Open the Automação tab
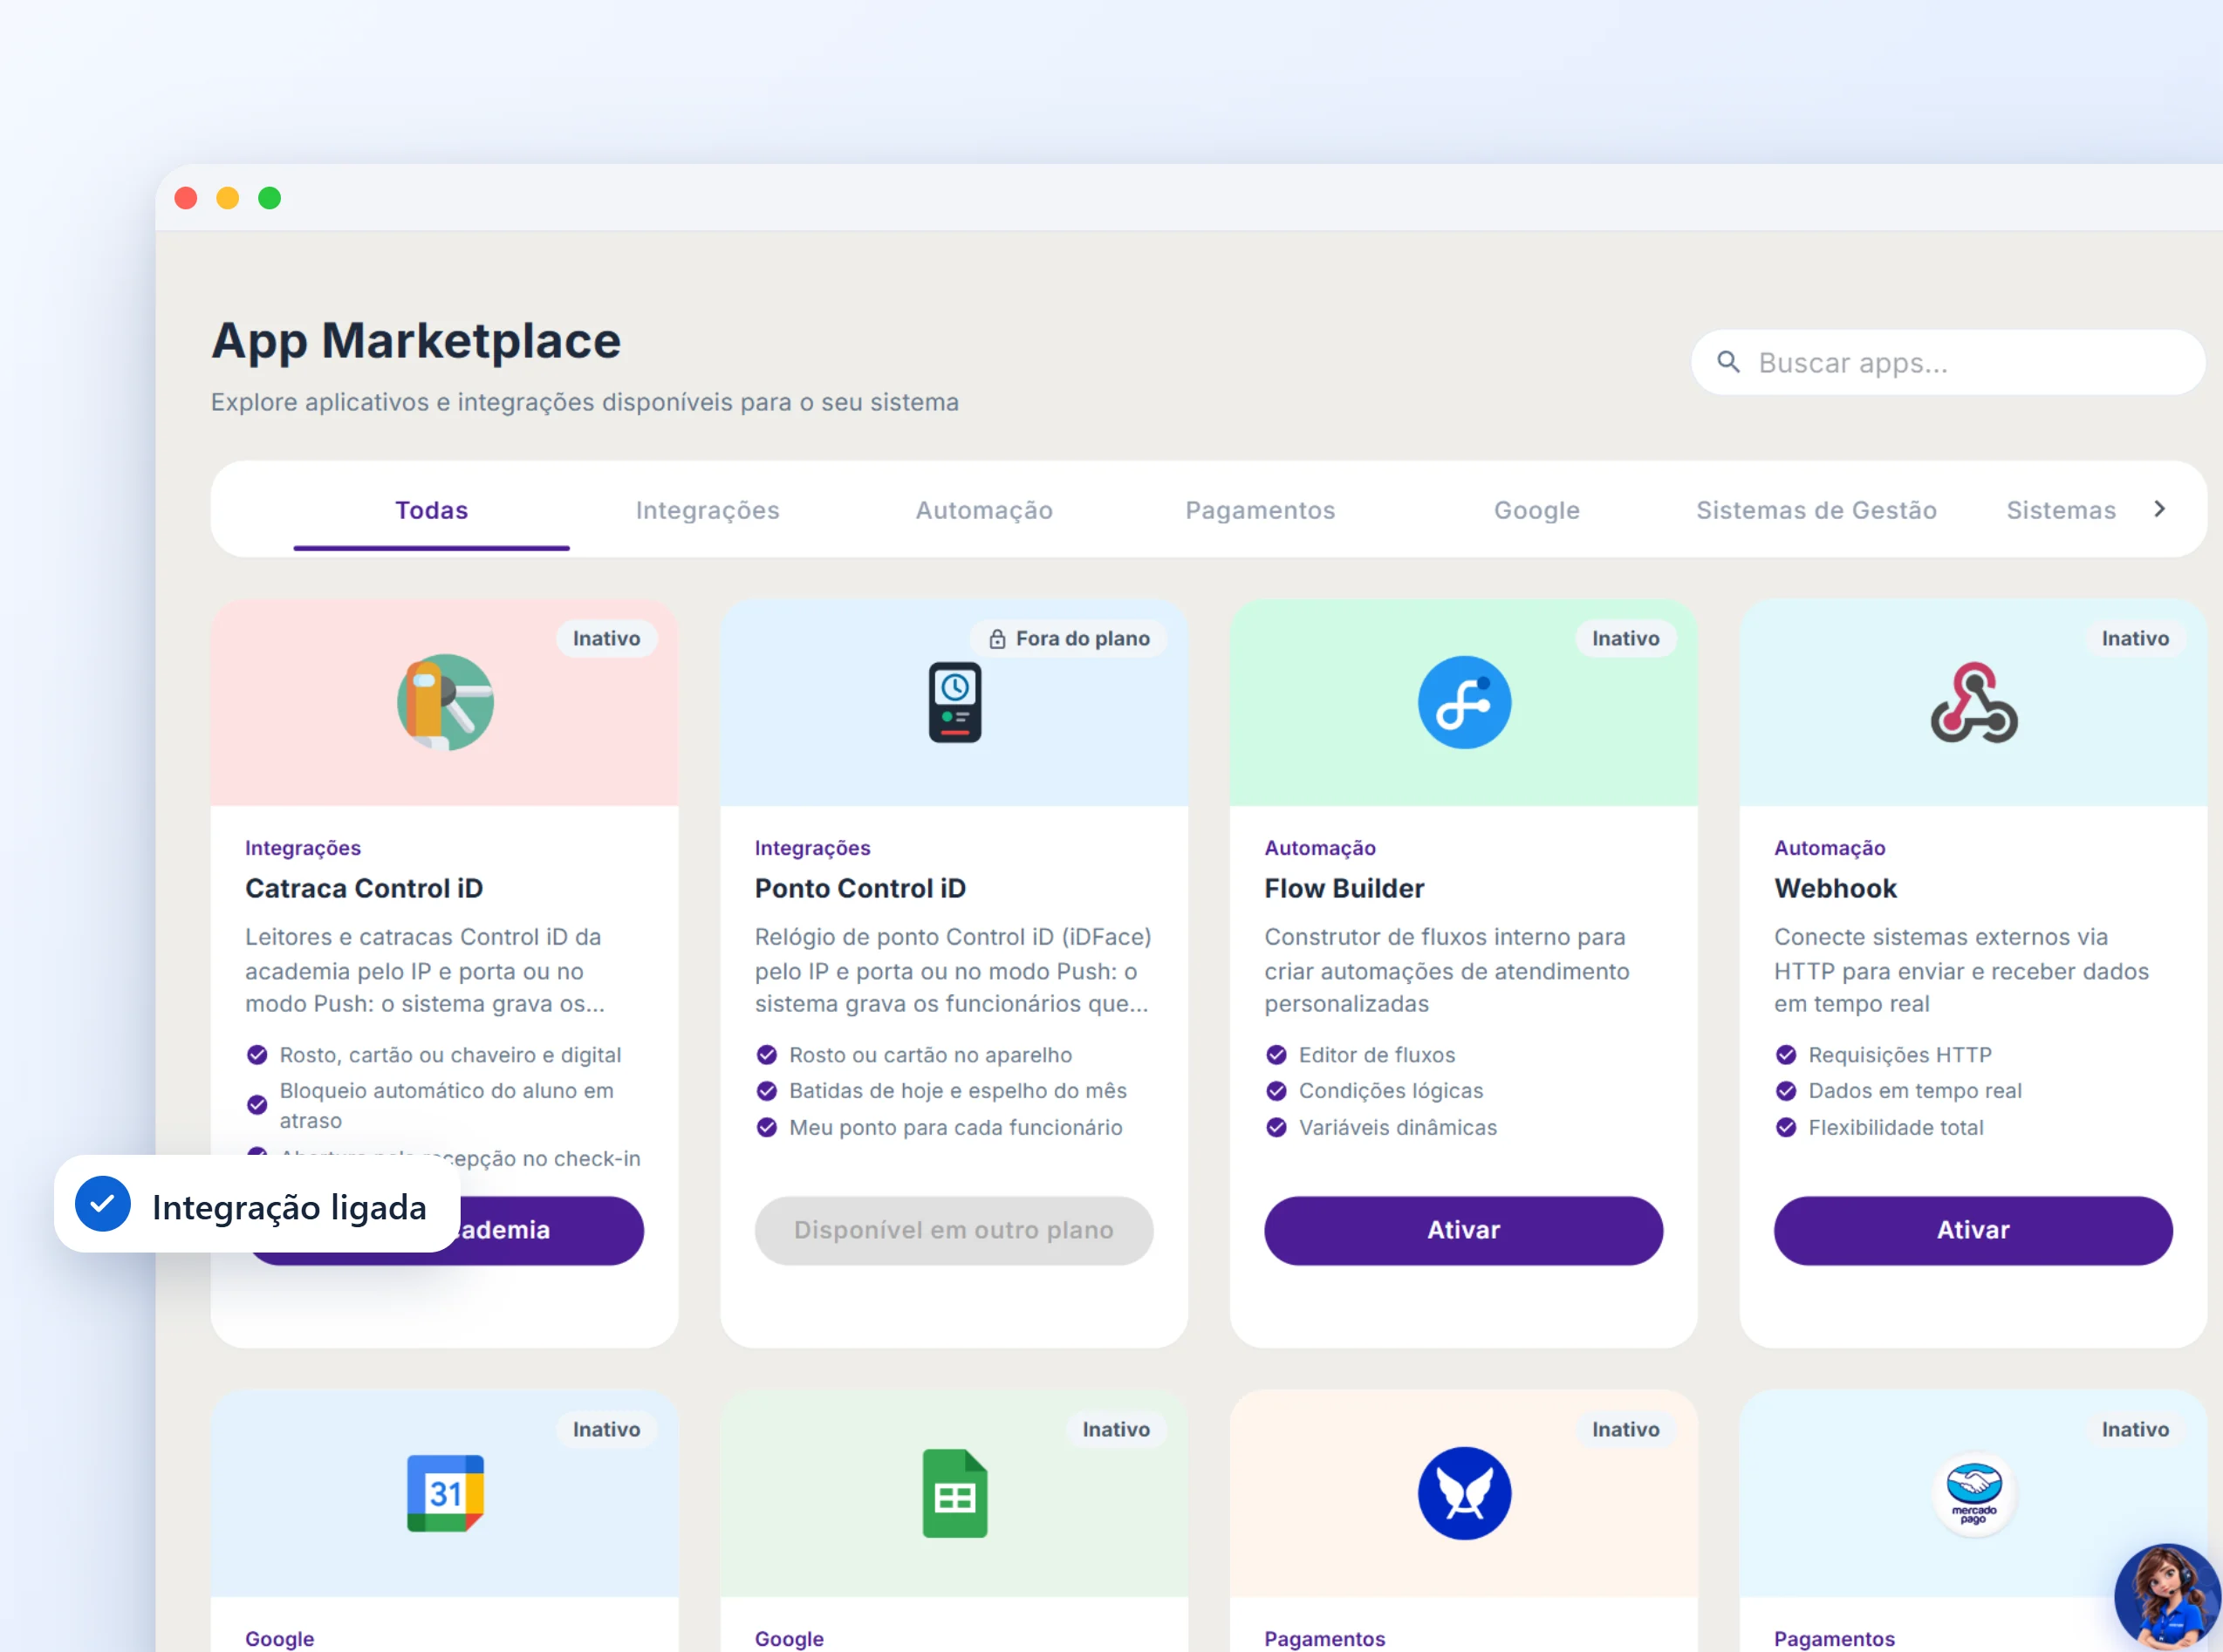 (x=984, y=510)
